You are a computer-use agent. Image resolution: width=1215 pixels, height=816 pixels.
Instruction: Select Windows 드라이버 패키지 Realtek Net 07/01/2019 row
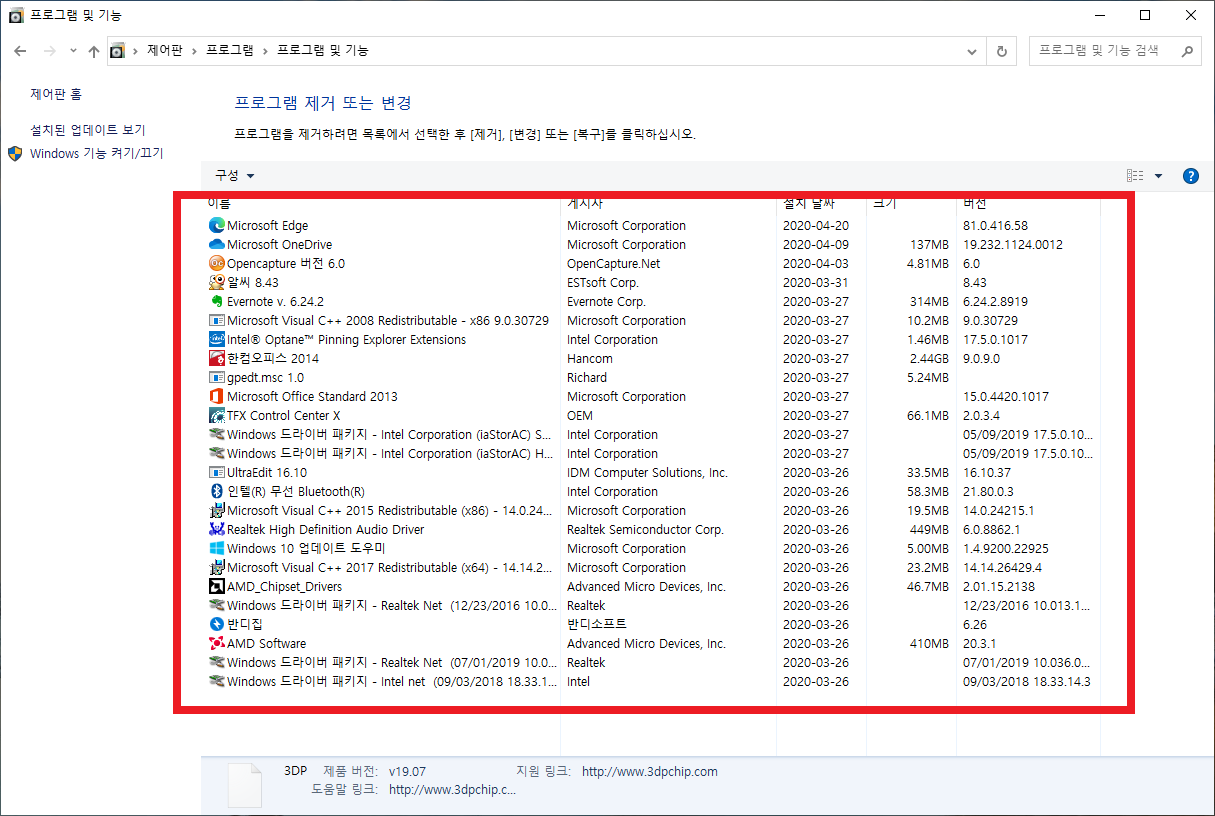point(650,663)
